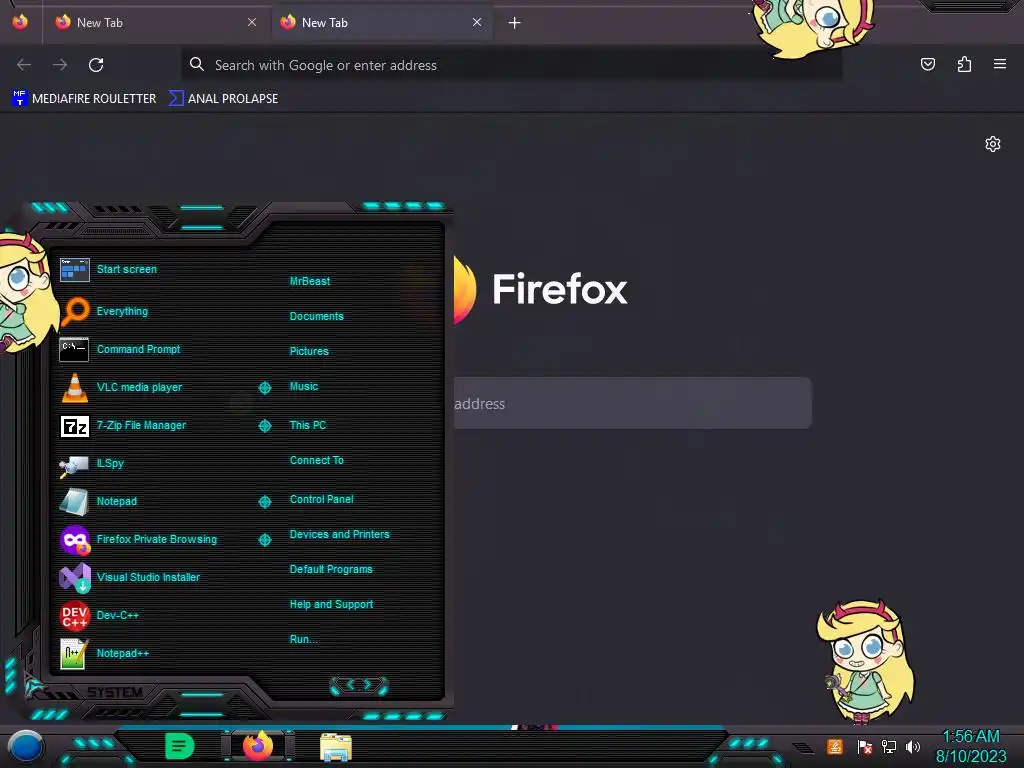Open Action Center flag tray icon
The width and height of the screenshot is (1024, 768).
pyautogui.click(x=865, y=746)
